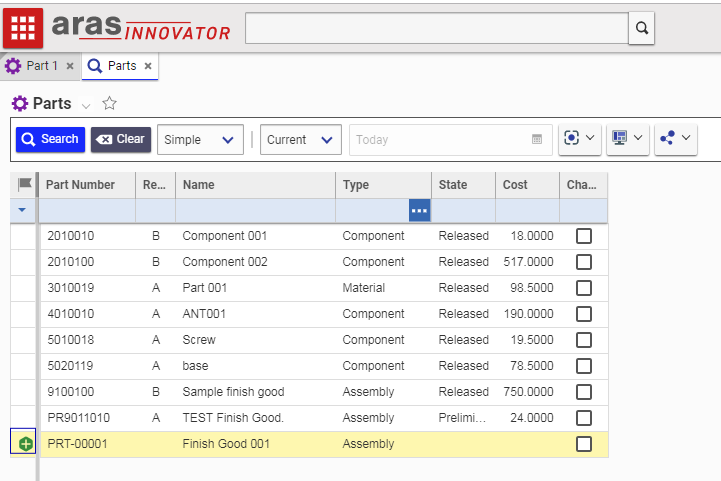The height and width of the screenshot is (481, 721).
Task: Click the magnifier icon beside the search box
Action: pos(641,28)
